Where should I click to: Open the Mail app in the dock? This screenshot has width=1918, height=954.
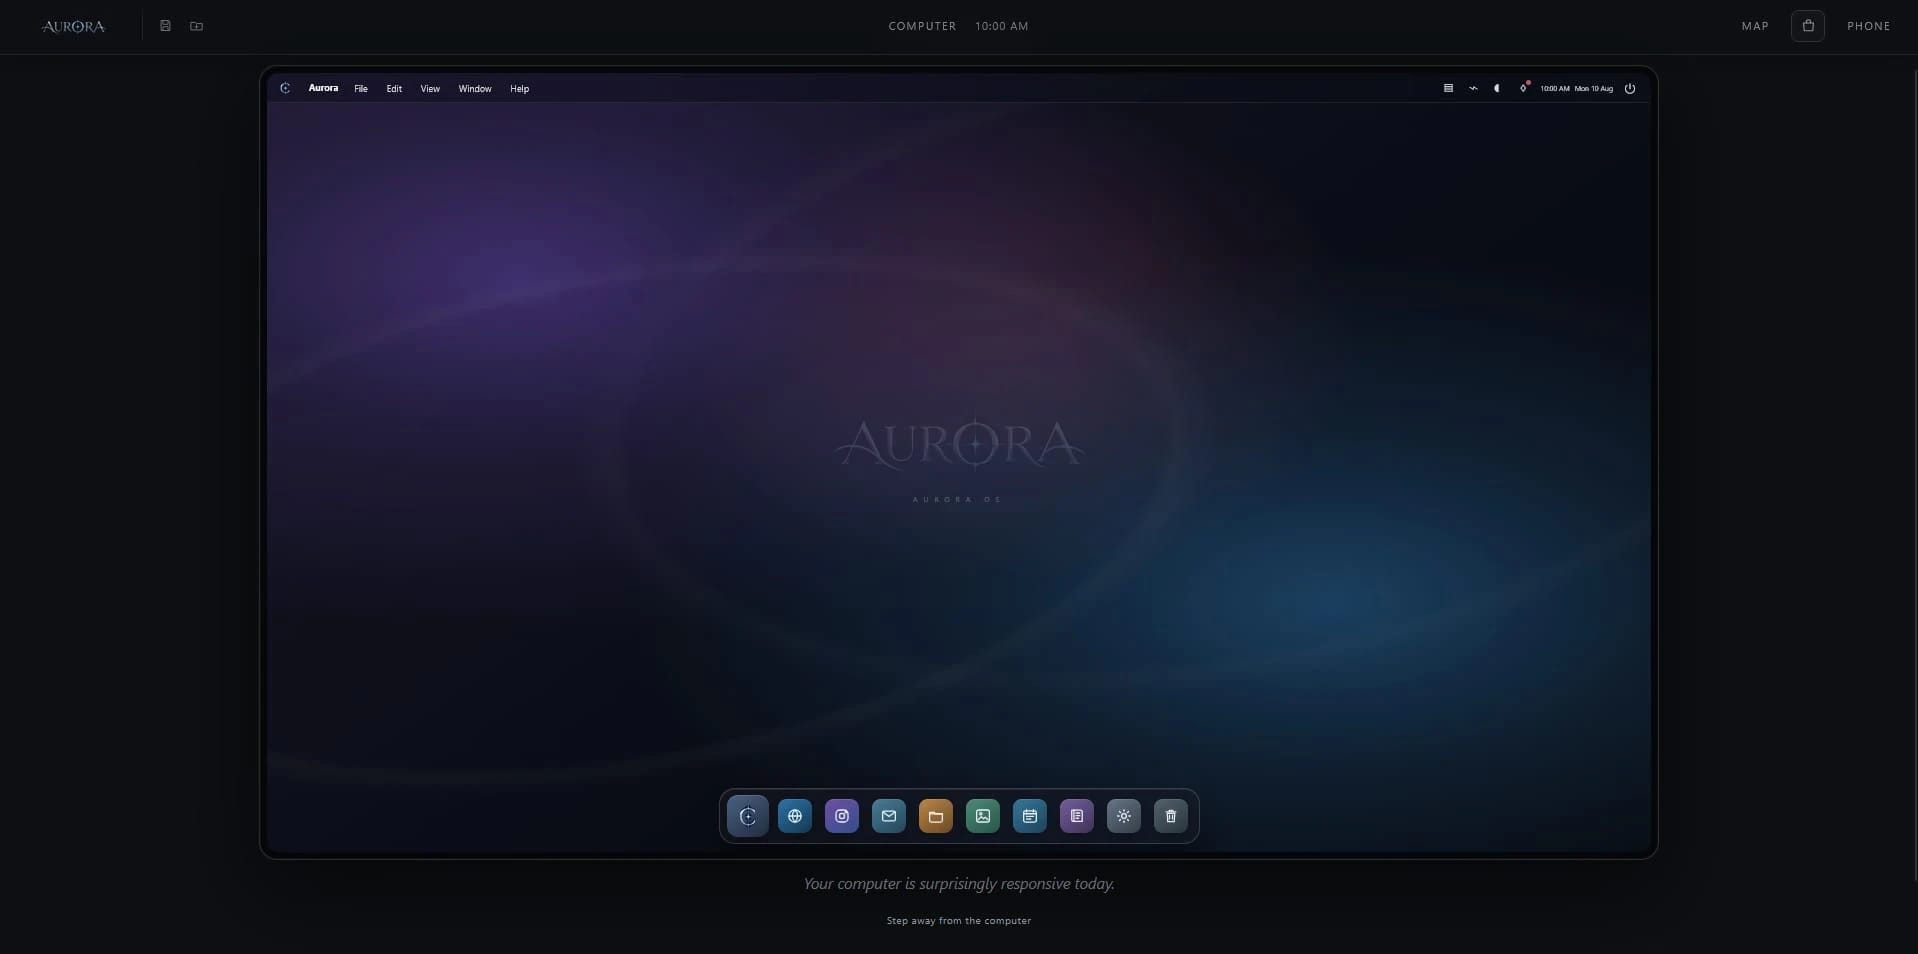coord(889,816)
